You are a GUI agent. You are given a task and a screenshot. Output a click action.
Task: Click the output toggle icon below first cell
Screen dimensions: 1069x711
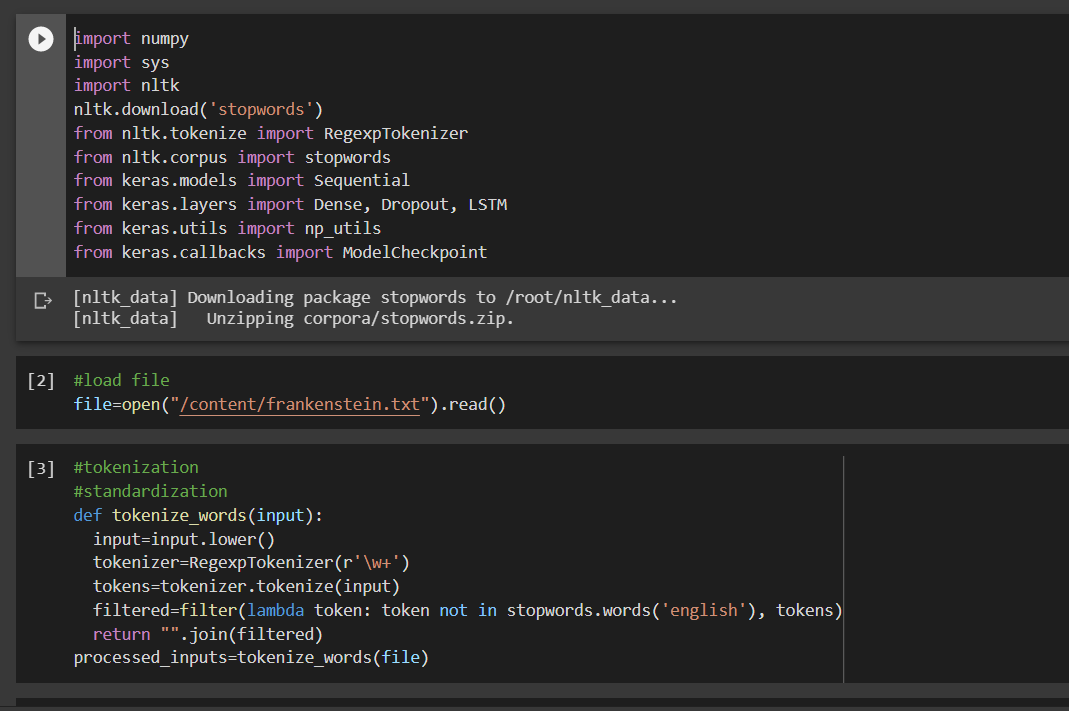(43, 301)
